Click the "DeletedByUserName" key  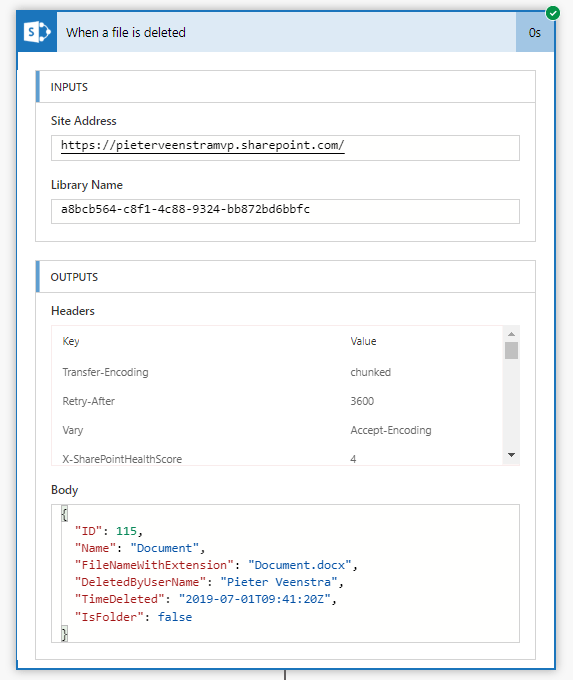tap(140, 582)
